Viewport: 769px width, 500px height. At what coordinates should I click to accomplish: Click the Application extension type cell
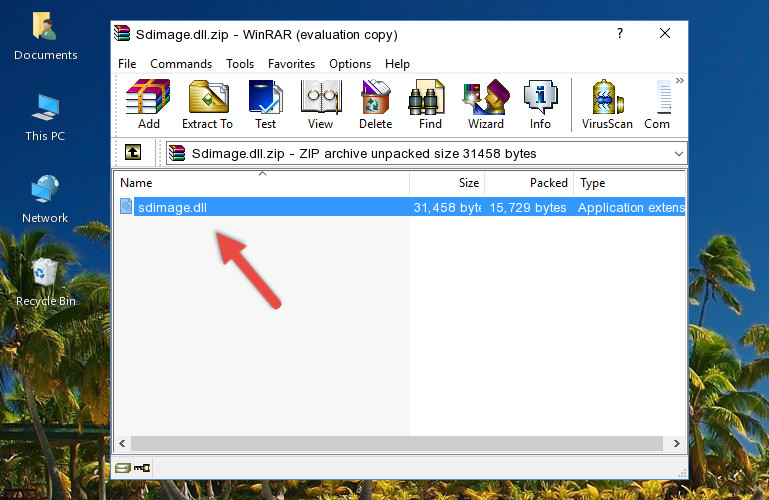(631, 207)
